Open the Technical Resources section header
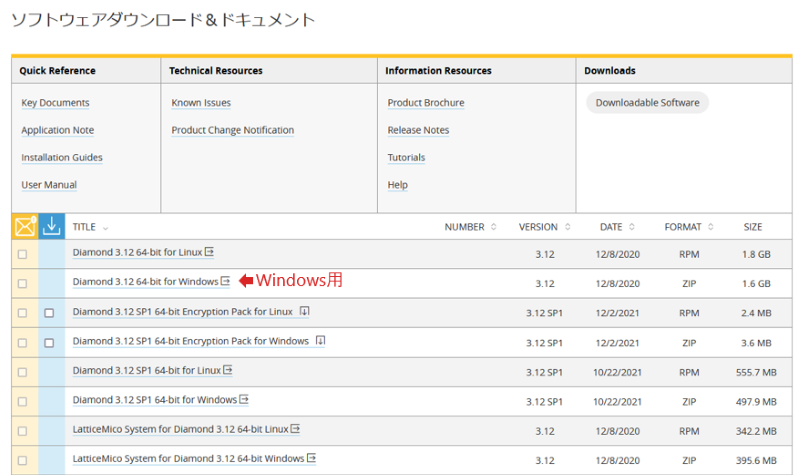Image resolution: width=800 pixels, height=475 pixels. (216, 70)
